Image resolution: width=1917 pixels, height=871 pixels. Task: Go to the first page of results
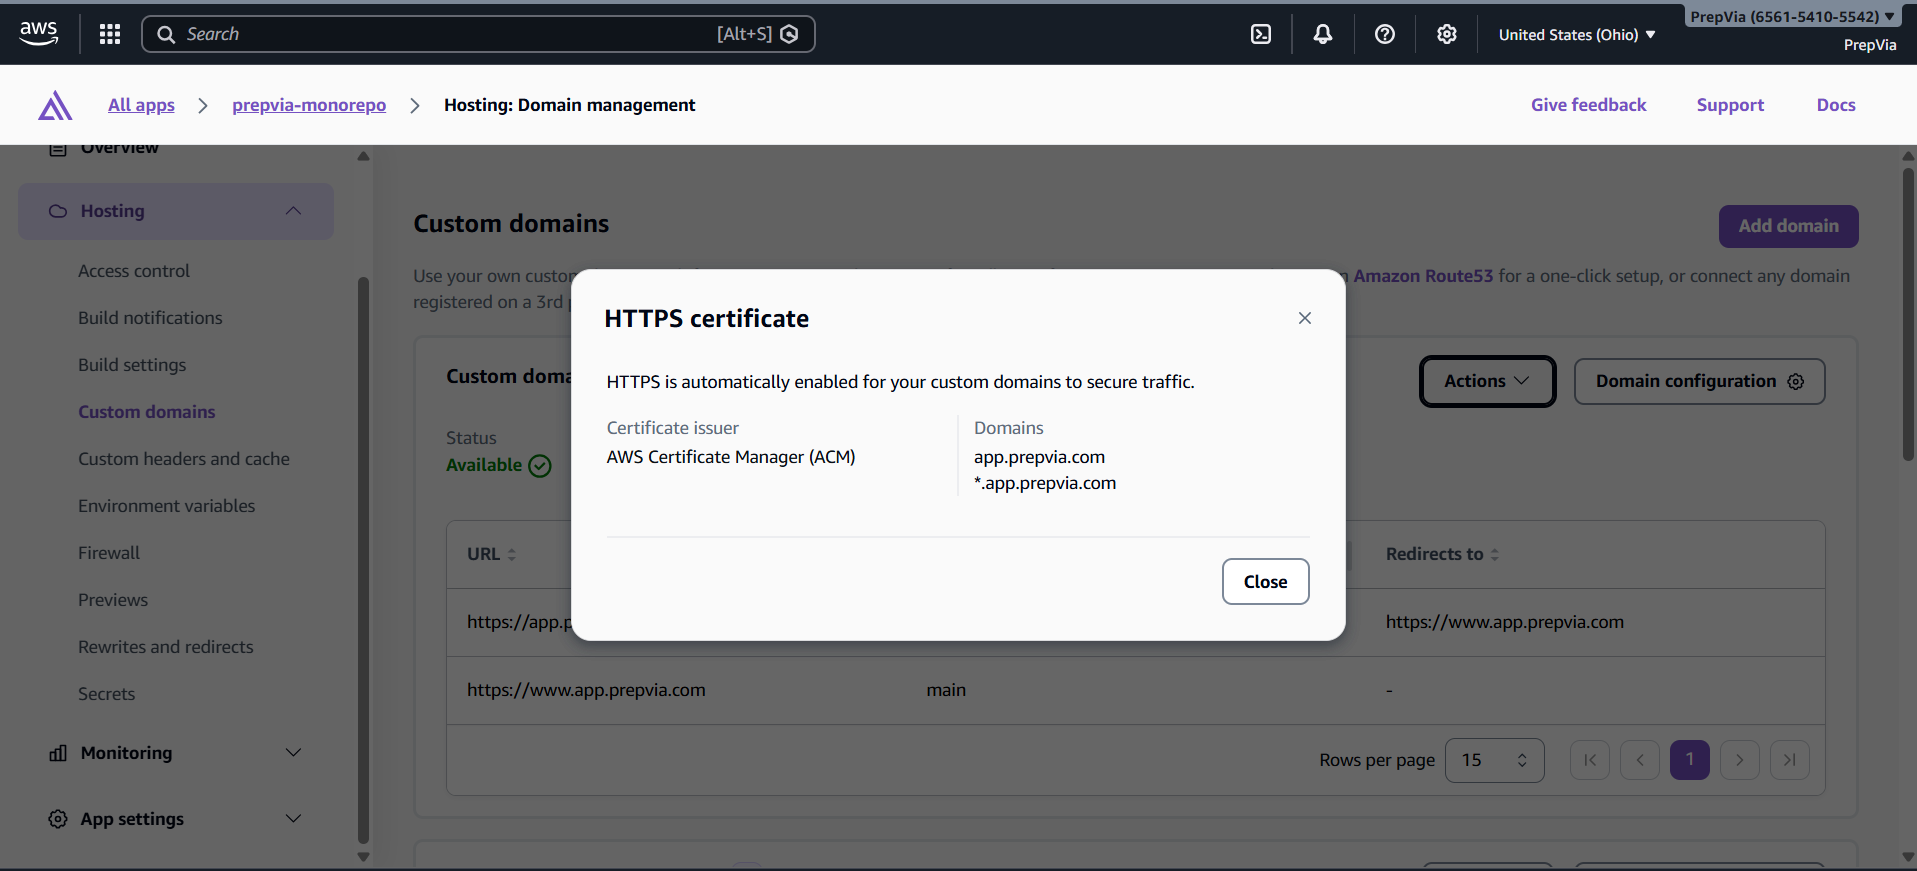[x=1590, y=760]
